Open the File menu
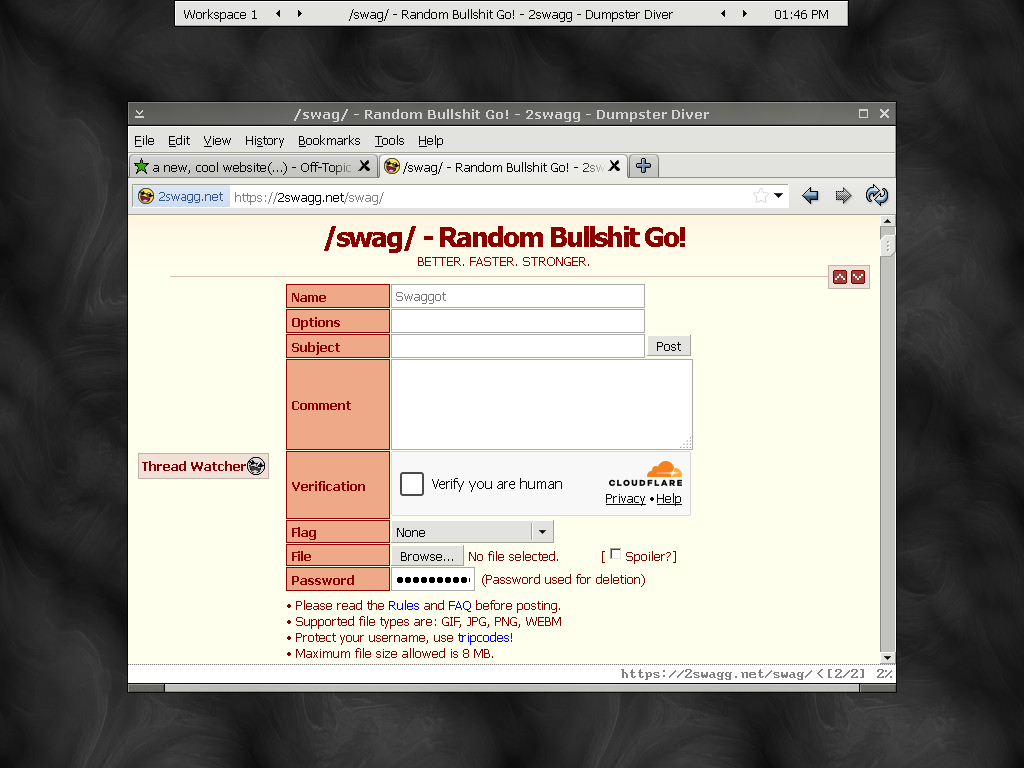 coord(144,140)
